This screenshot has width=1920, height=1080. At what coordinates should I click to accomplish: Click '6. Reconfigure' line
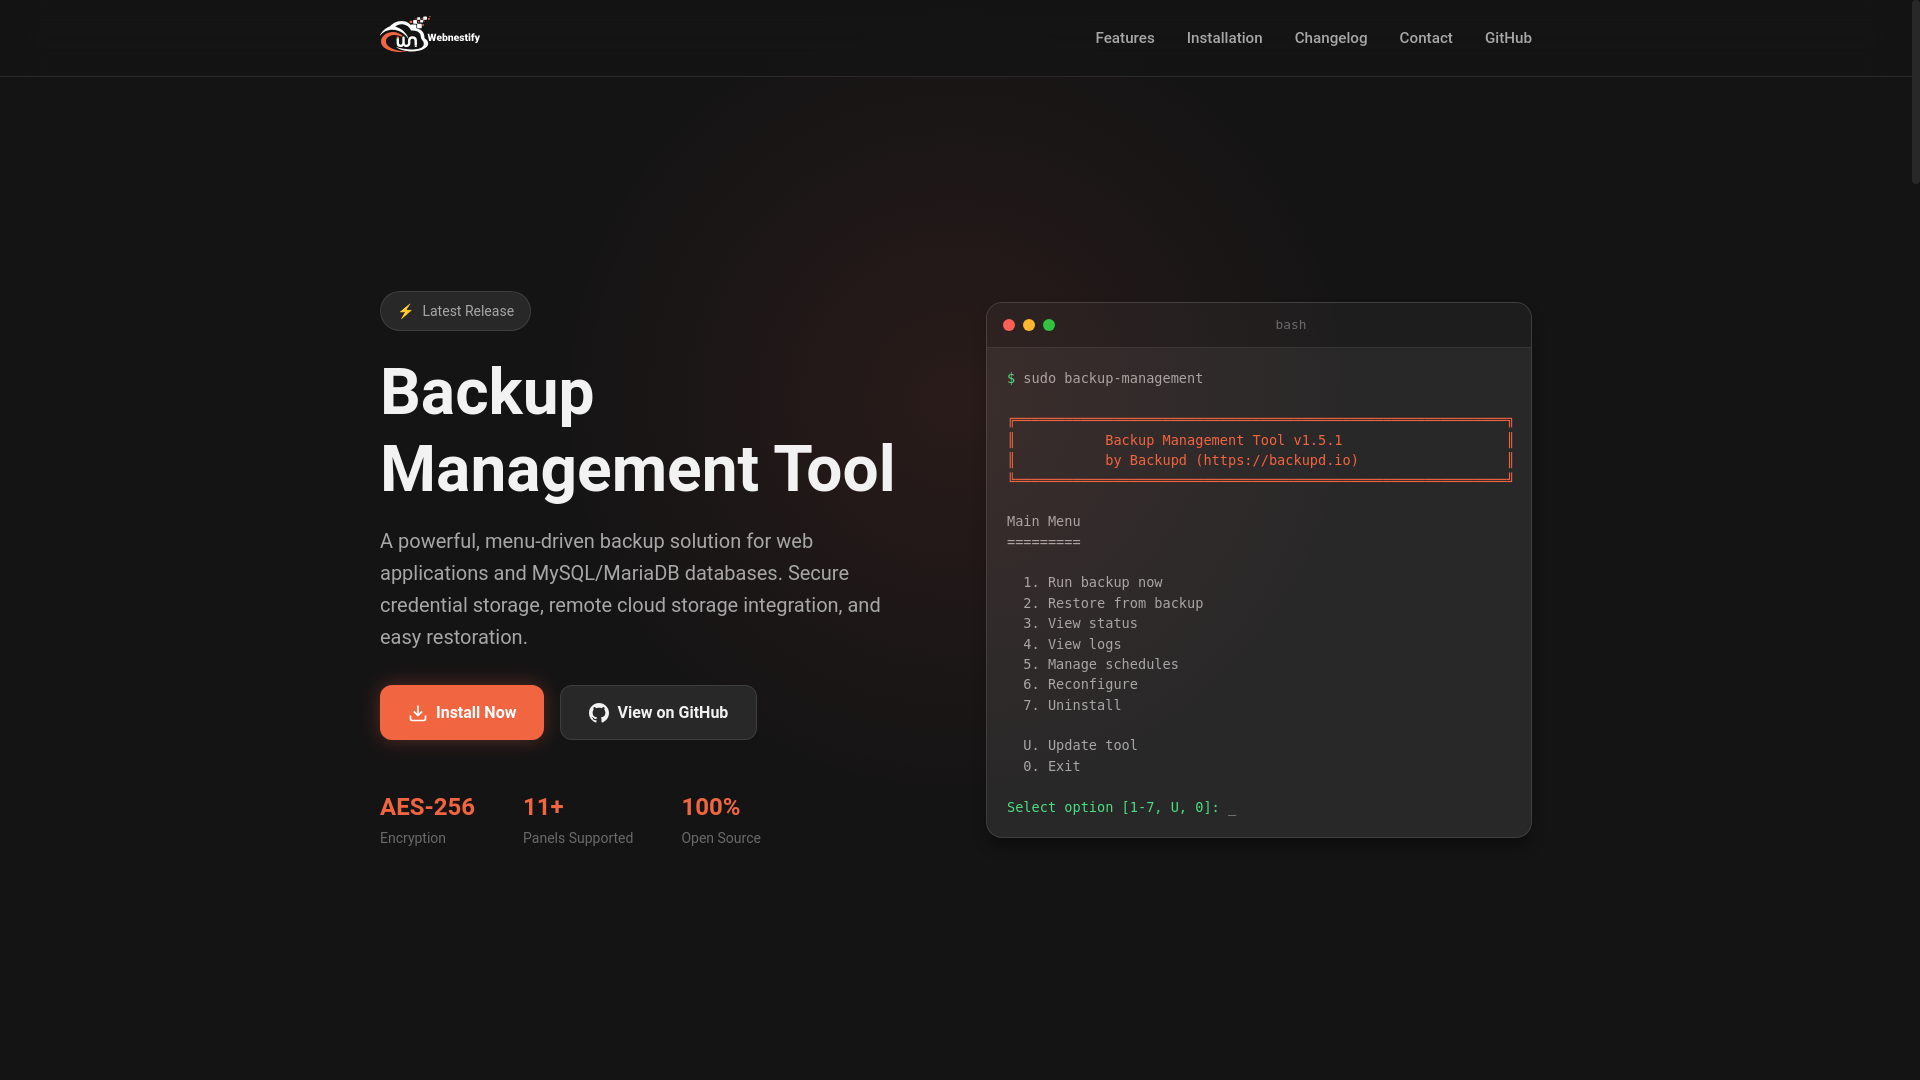pyautogui.click(x=1080, y=684)
